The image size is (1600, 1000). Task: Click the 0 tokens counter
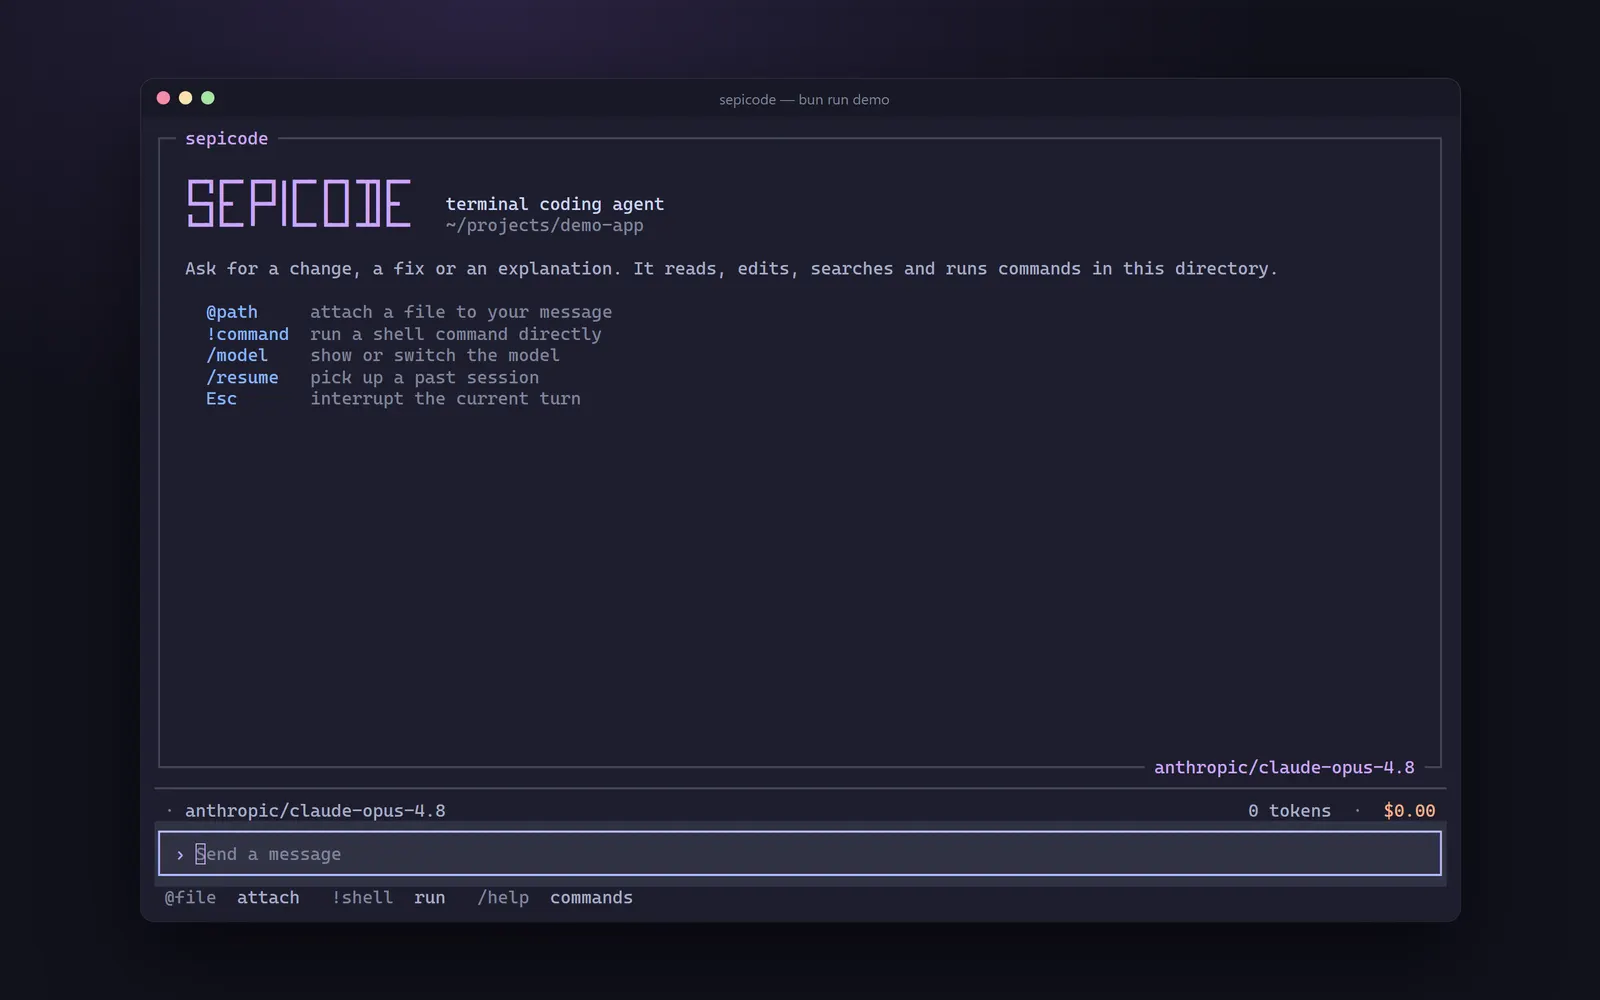click(1289, 810)
